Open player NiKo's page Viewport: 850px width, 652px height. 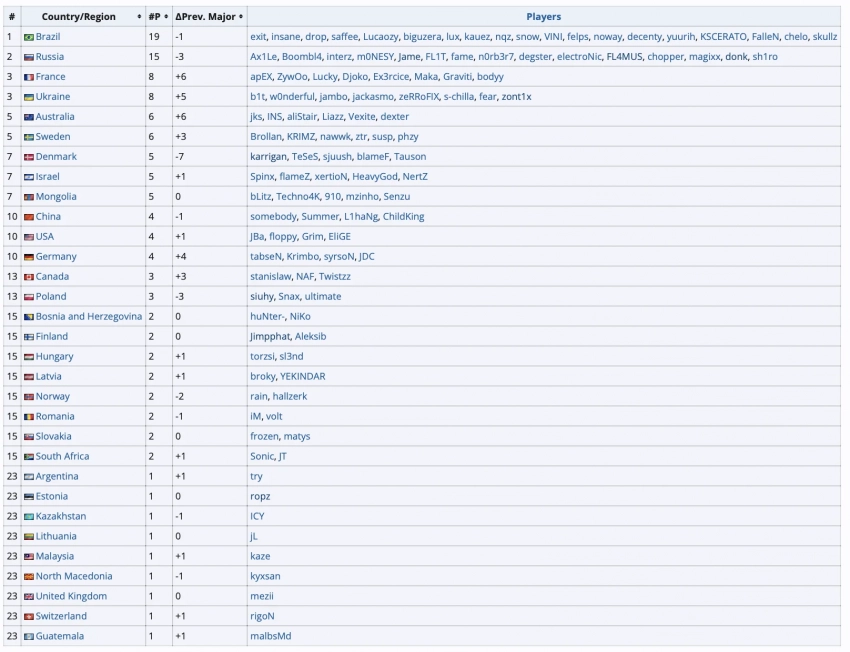click(299, 317)
